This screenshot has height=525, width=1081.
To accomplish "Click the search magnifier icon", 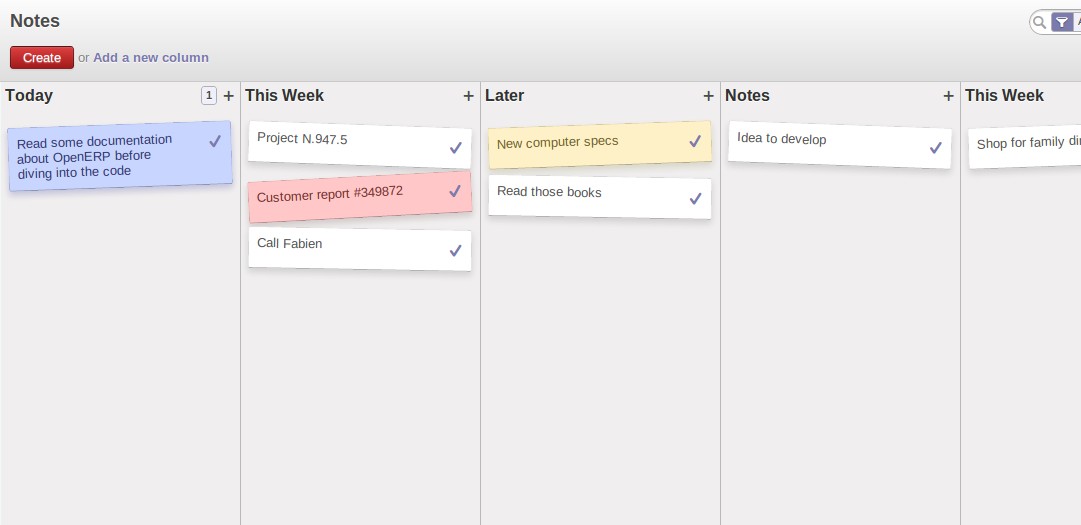I will point(1040,23).
